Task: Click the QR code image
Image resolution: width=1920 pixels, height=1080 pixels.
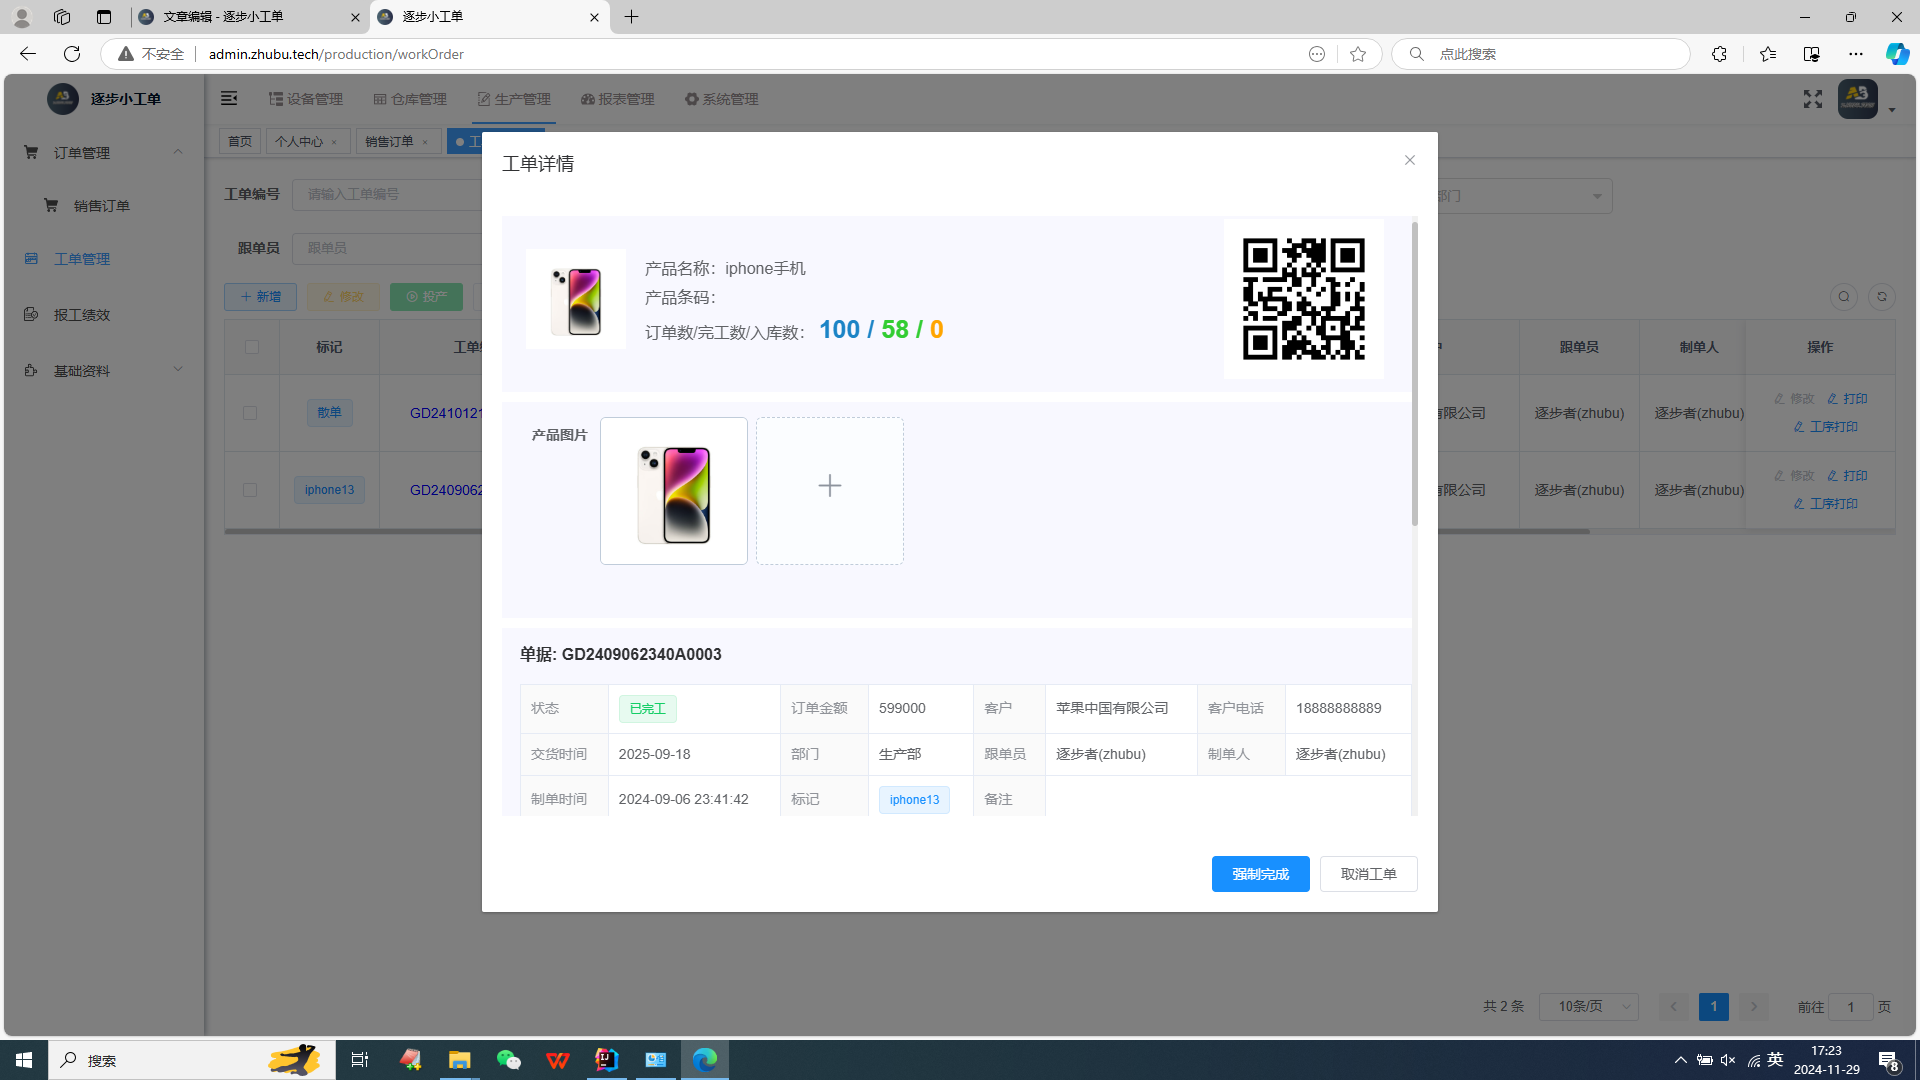Action: click(1303, 299)
